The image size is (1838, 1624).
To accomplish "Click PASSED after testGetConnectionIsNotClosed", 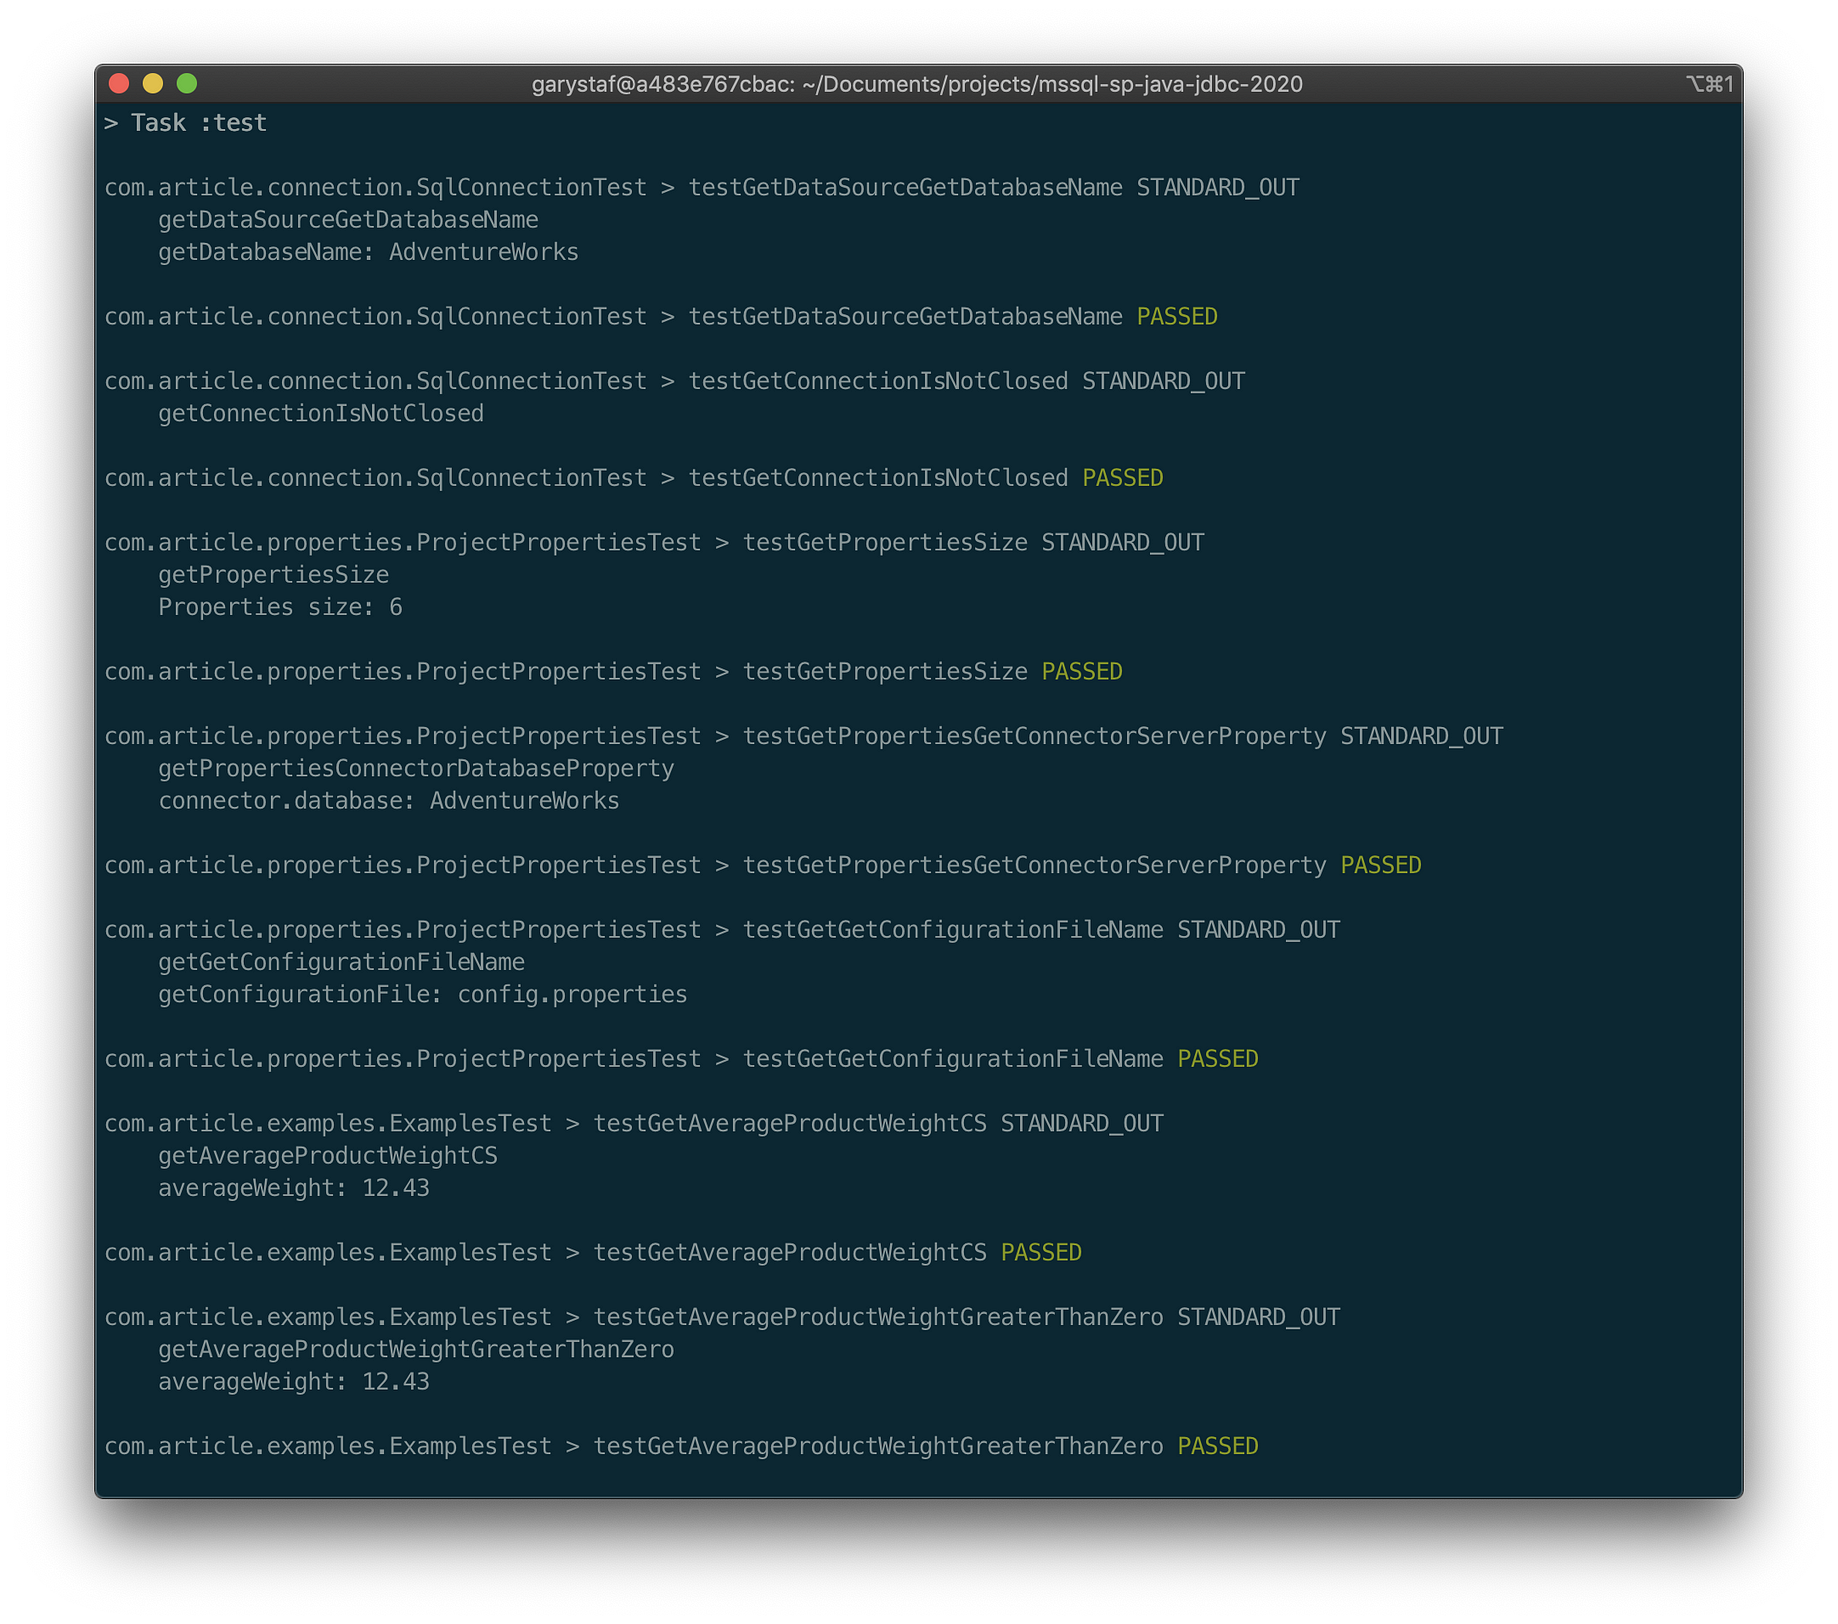I will pyautogui.click(x=1123, y=478).
